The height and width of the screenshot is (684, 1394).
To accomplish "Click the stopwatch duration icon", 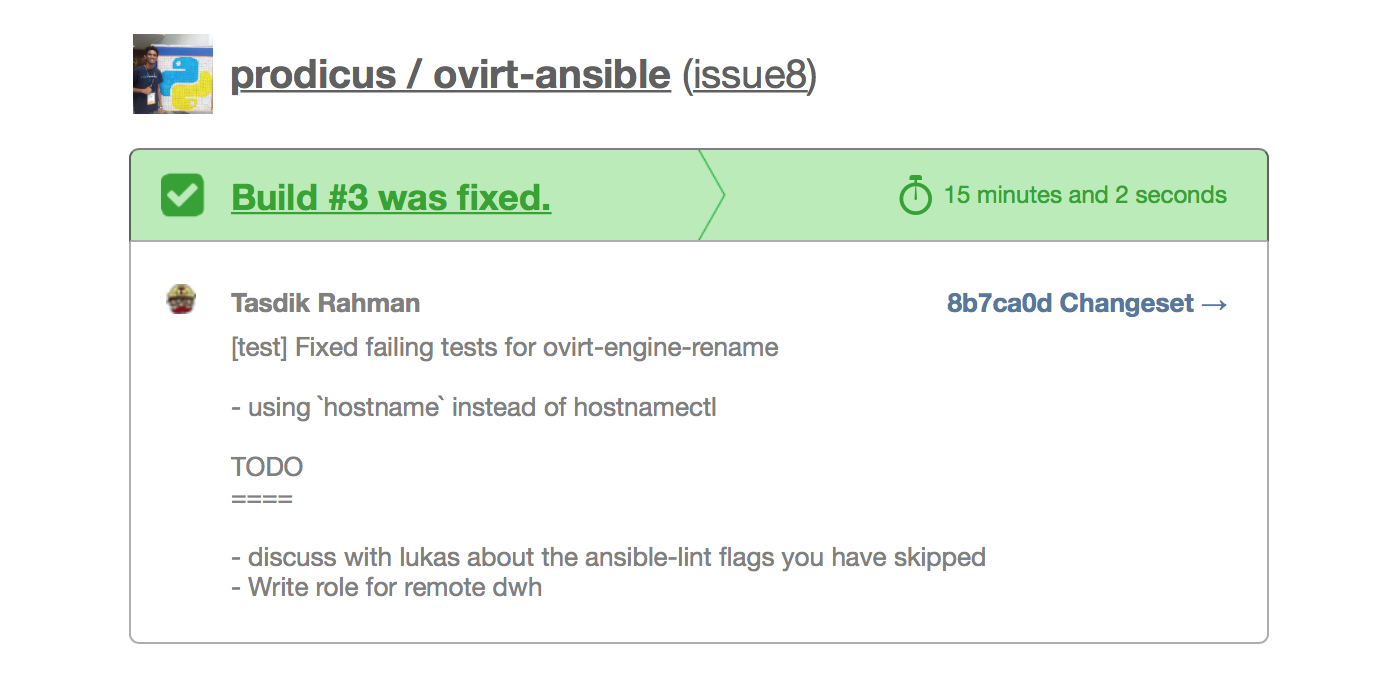I will click(915, 195).
